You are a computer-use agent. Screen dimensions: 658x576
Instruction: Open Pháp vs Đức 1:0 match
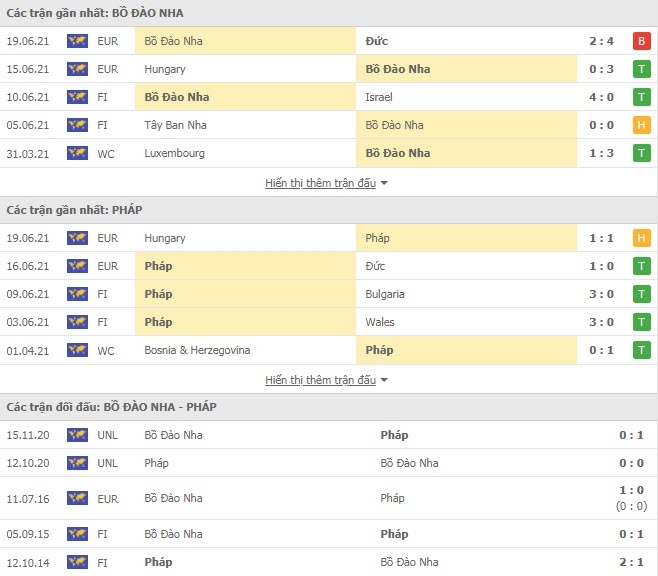click(x=329, y=266)
